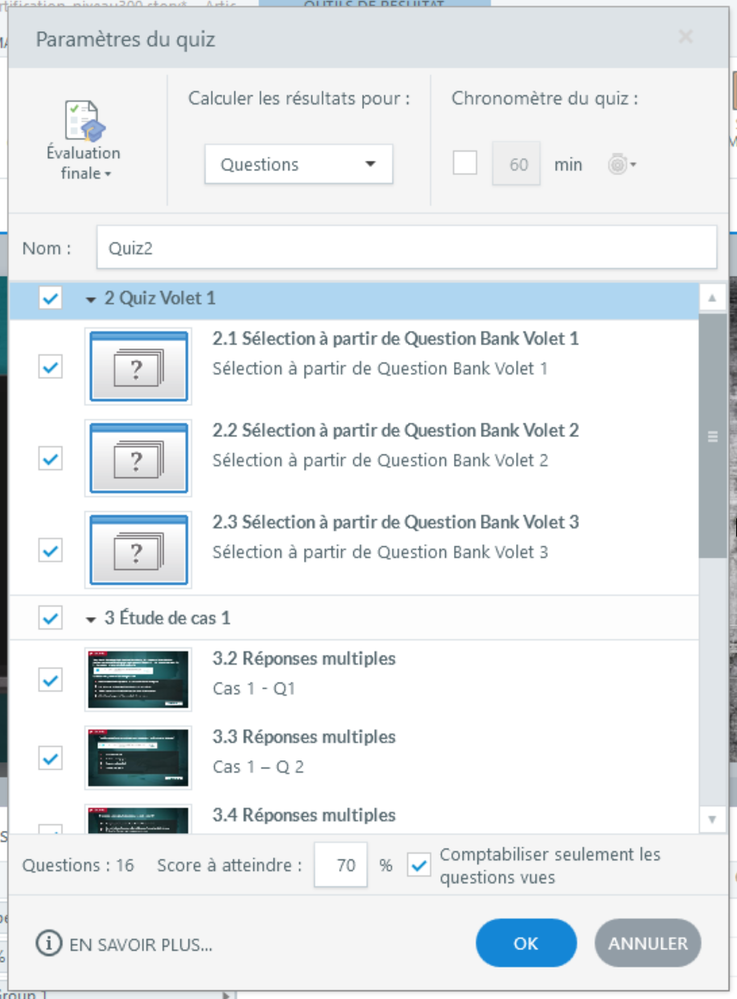Click the slide list scrollbar thumb
The height and width of the screenshot is (999, 737).
(712, 436)
